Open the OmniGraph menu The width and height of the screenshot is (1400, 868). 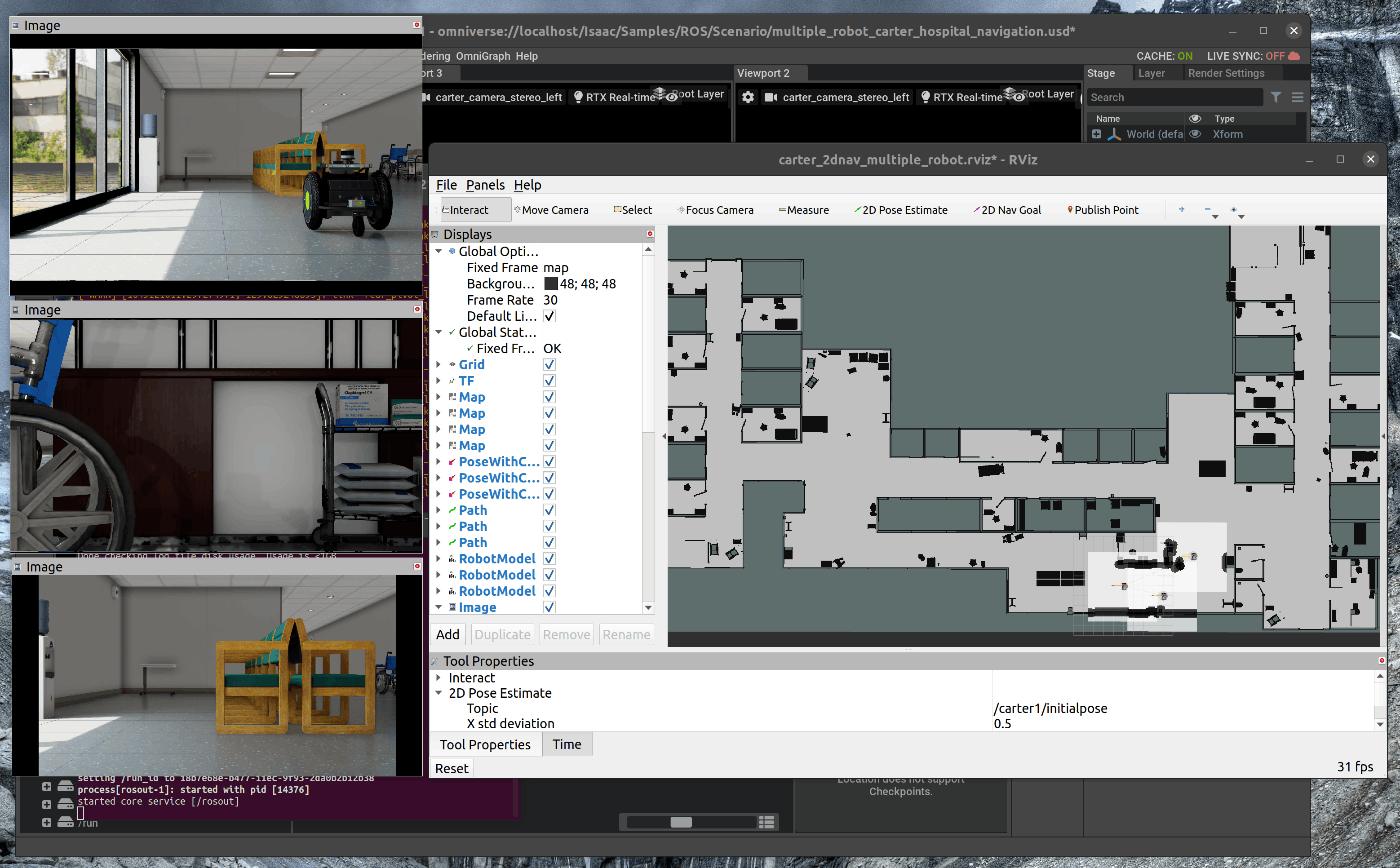pos(483,56)
